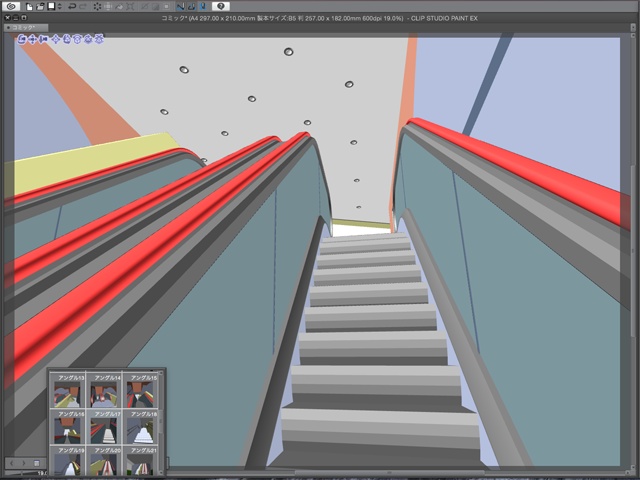This screenshot has height=480, width=640.
Task: Toggle Snap to Grid in toolbar
Action: click(x=203, y=7)
